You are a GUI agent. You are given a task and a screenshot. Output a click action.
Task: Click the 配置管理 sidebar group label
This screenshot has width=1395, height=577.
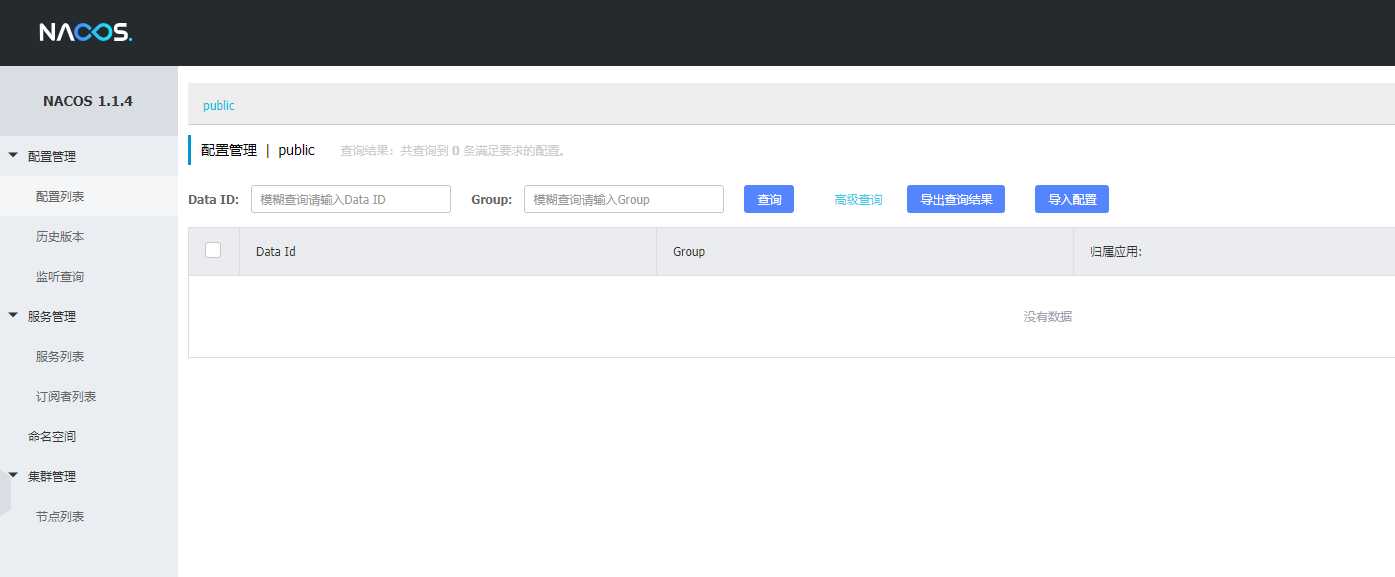(x=52, y=156)
